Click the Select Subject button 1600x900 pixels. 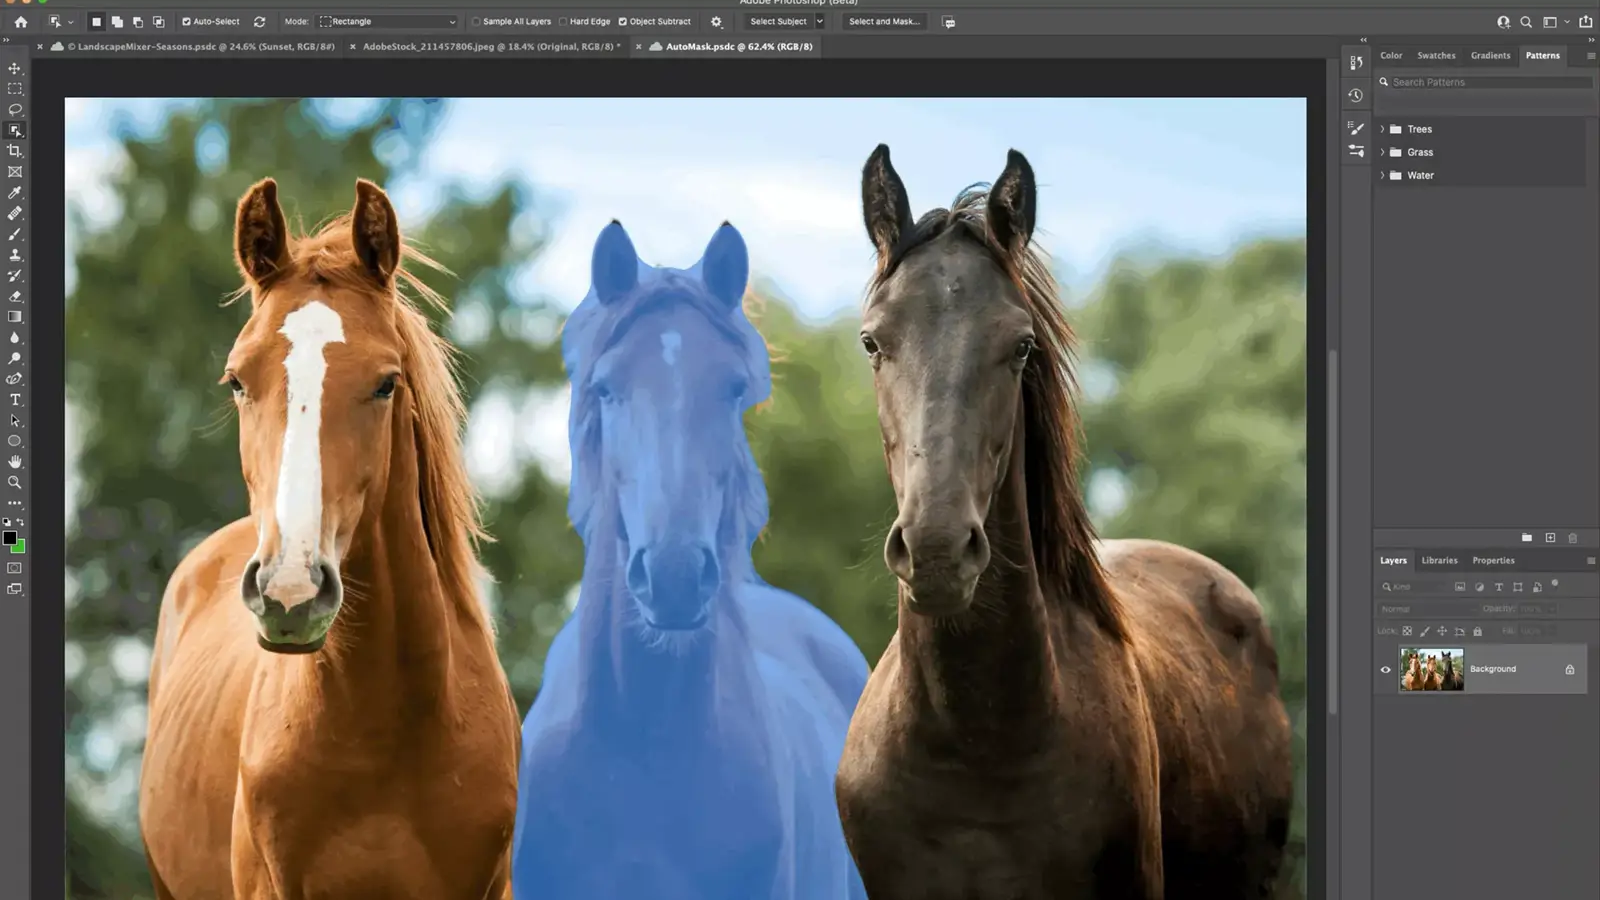click(778, 21)
